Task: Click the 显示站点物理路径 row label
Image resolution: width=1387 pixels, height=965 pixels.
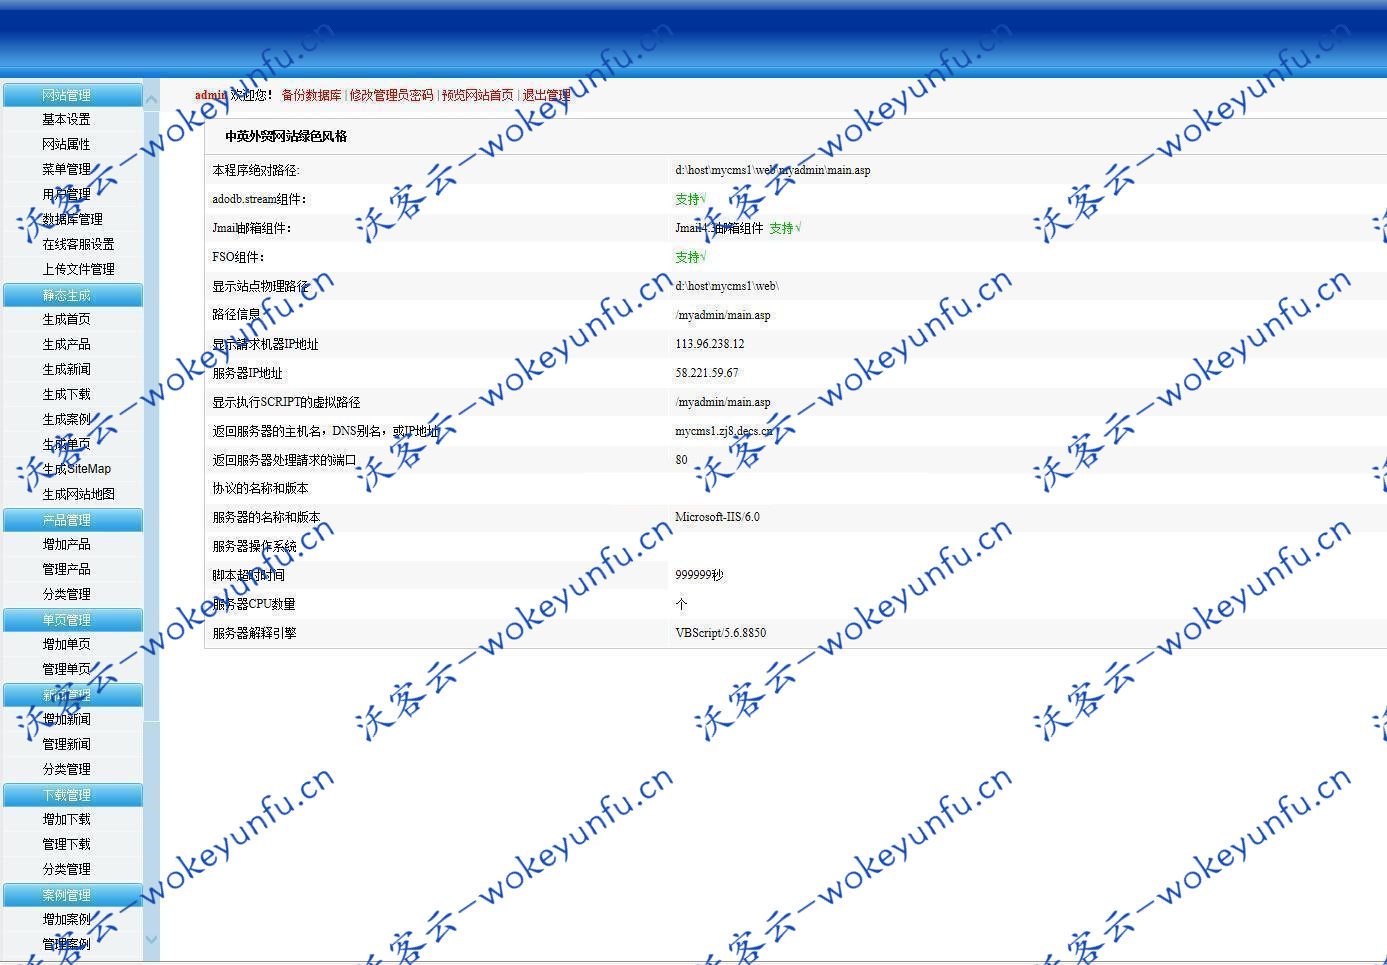Action: (260, 286)
